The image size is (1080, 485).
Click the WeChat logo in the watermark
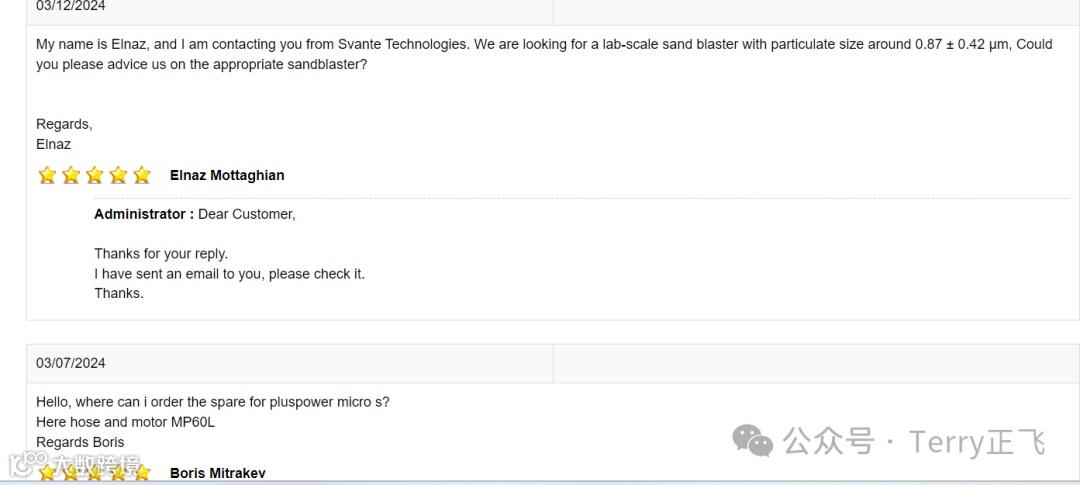point(752,440)
